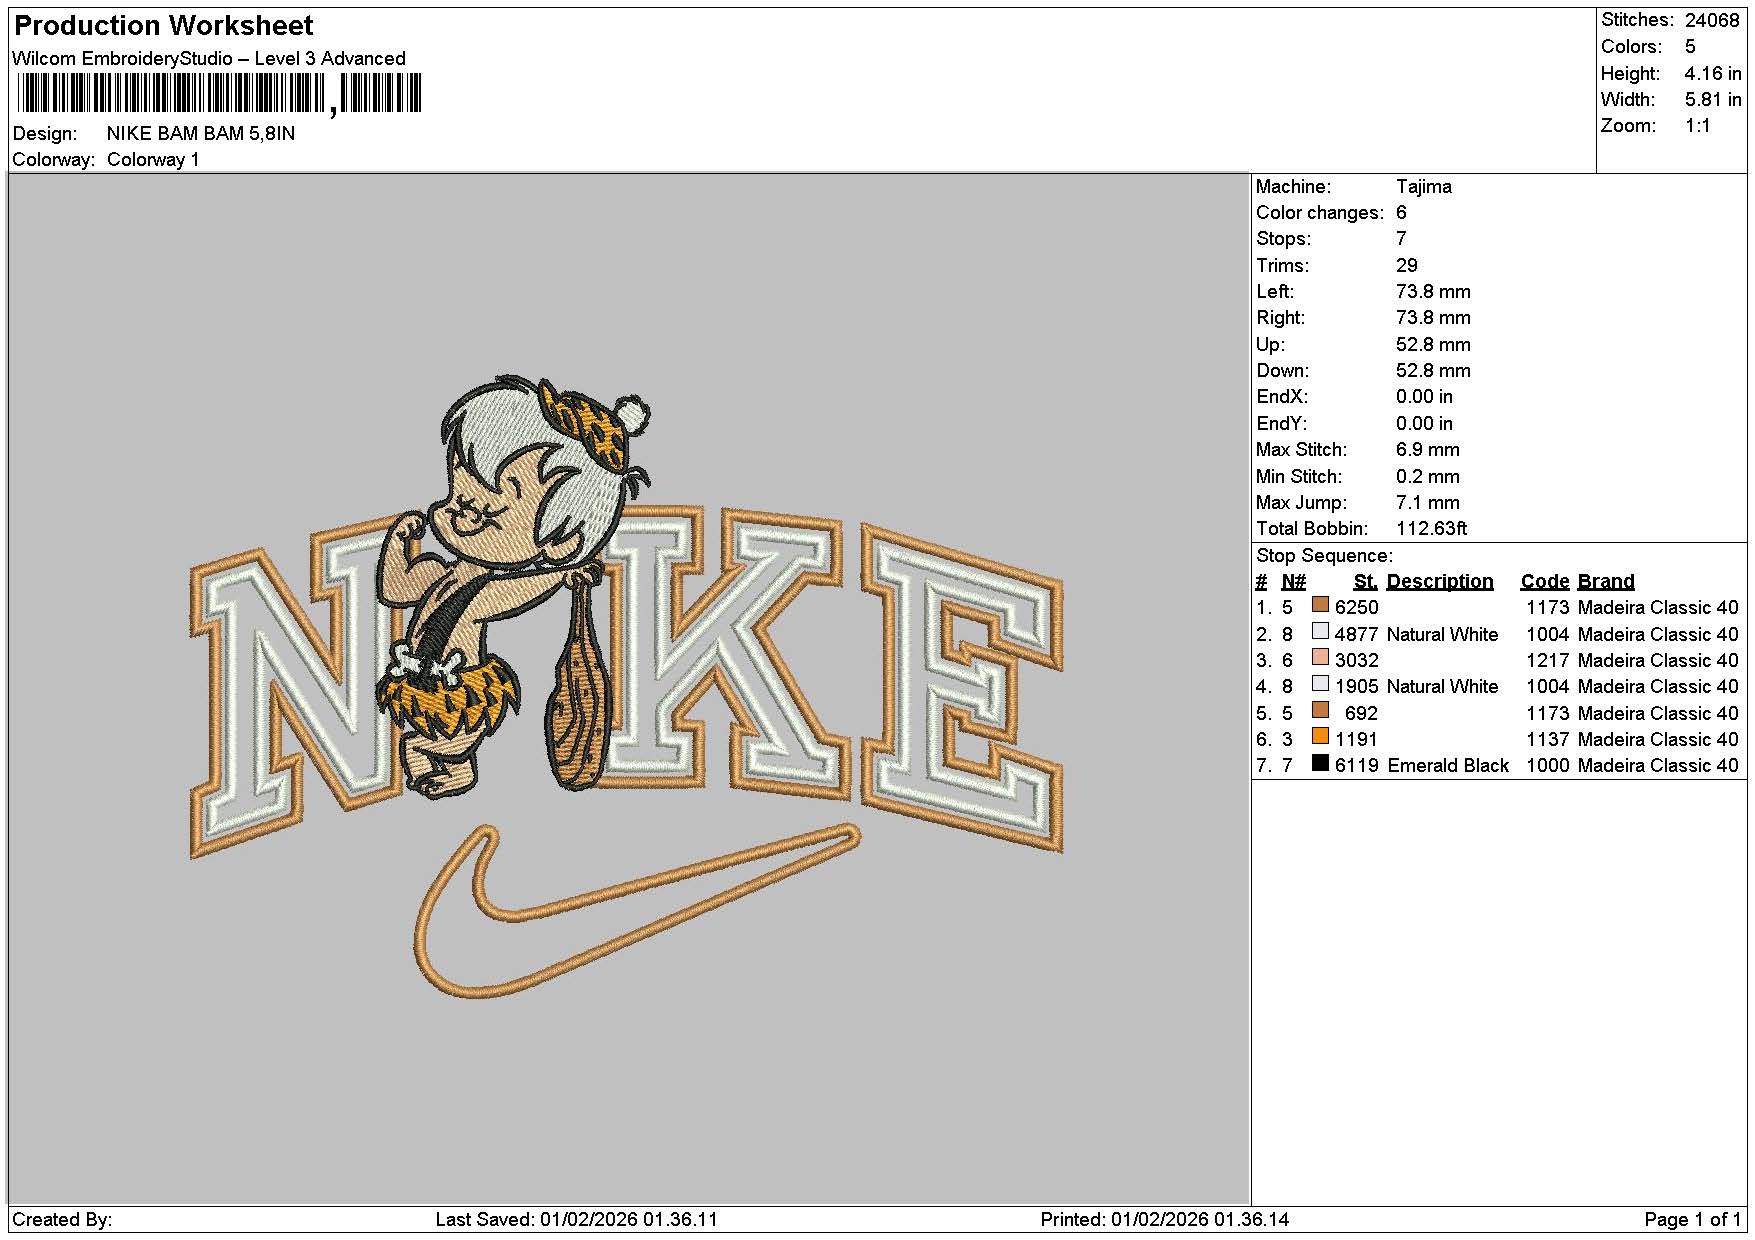
Task: Click the "Color changes:" label
Action: (x=1320, y=212)
